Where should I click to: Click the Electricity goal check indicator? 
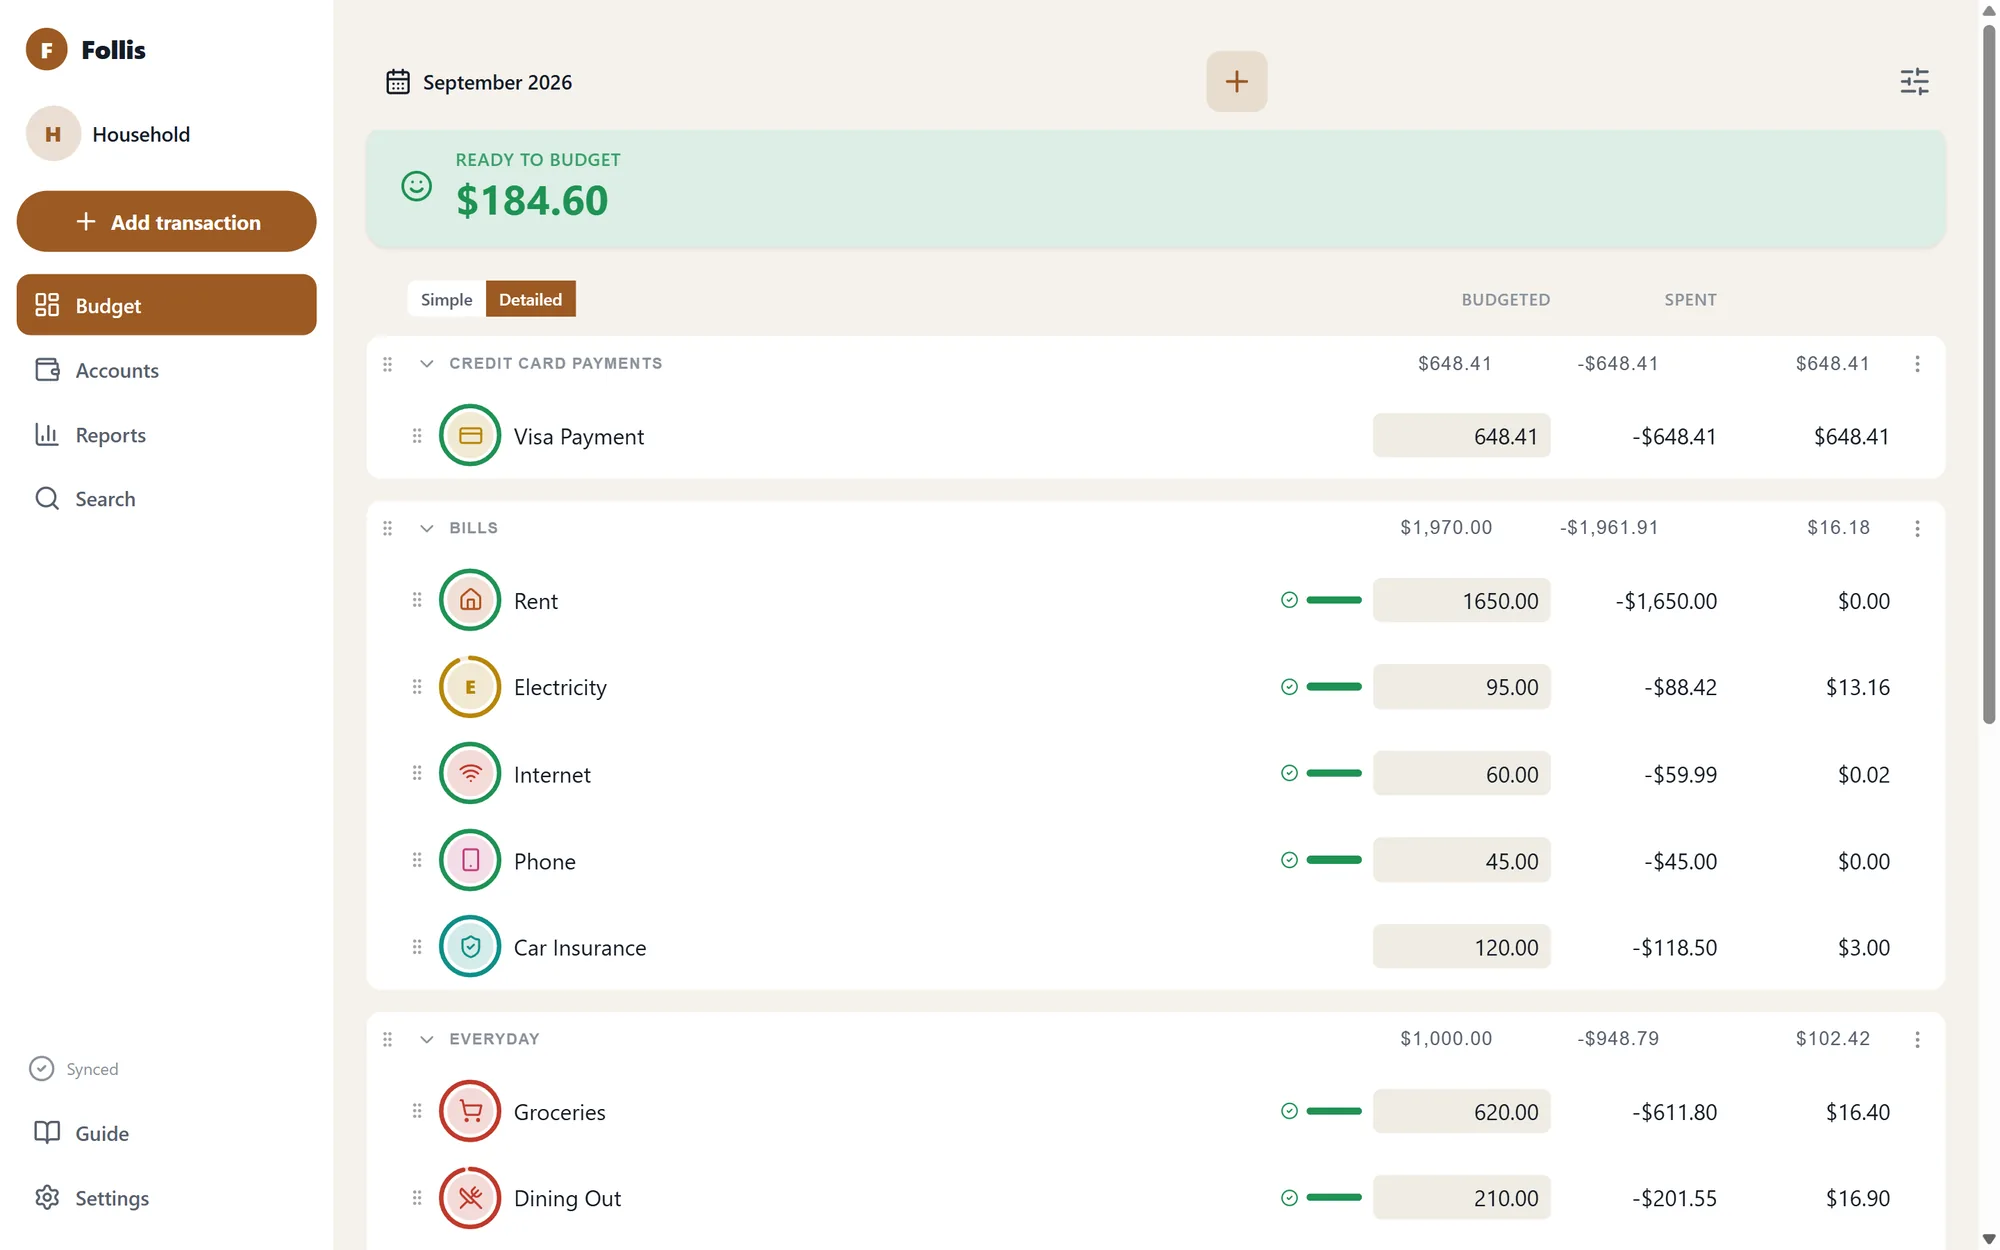tap(1289, 687)
